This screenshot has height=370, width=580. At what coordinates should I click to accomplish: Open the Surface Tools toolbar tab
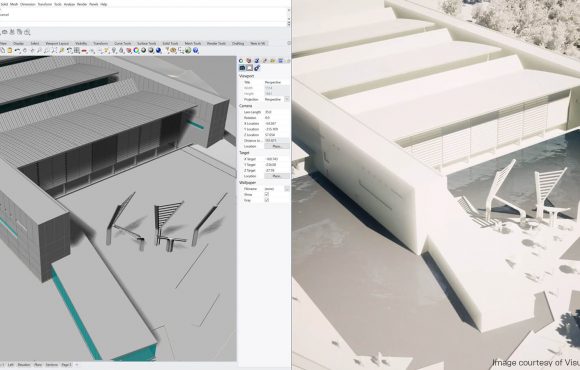[146, 43]
